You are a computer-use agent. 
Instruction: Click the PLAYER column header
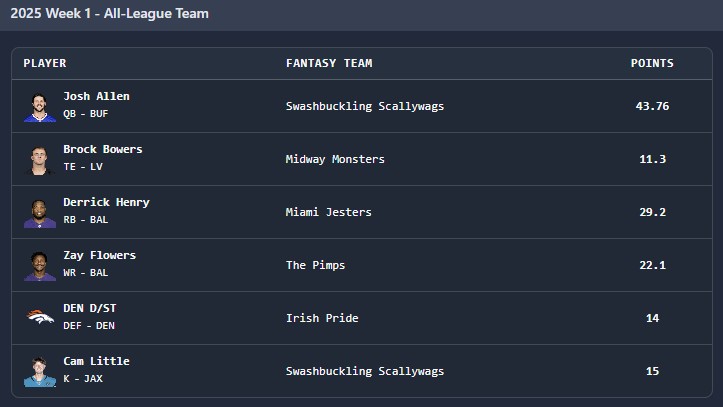[x=45, y=63]
